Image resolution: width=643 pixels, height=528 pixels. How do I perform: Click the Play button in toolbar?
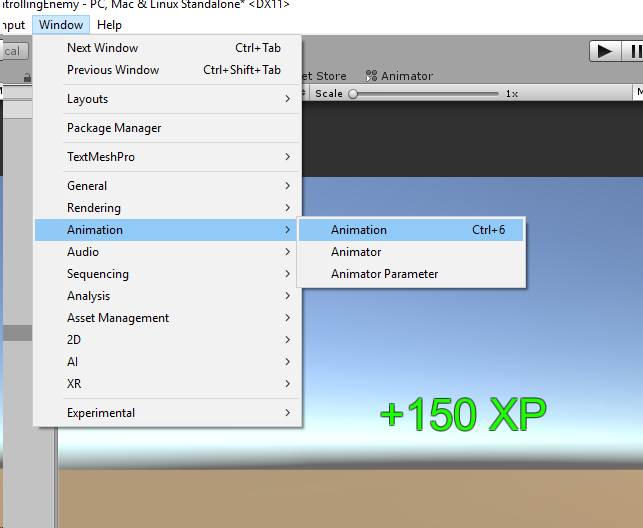[x=605, y=51]
